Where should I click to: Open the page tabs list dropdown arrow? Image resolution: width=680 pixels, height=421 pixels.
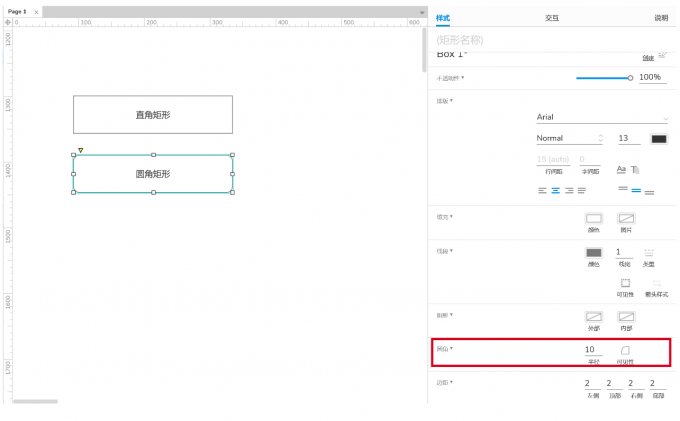422,13
